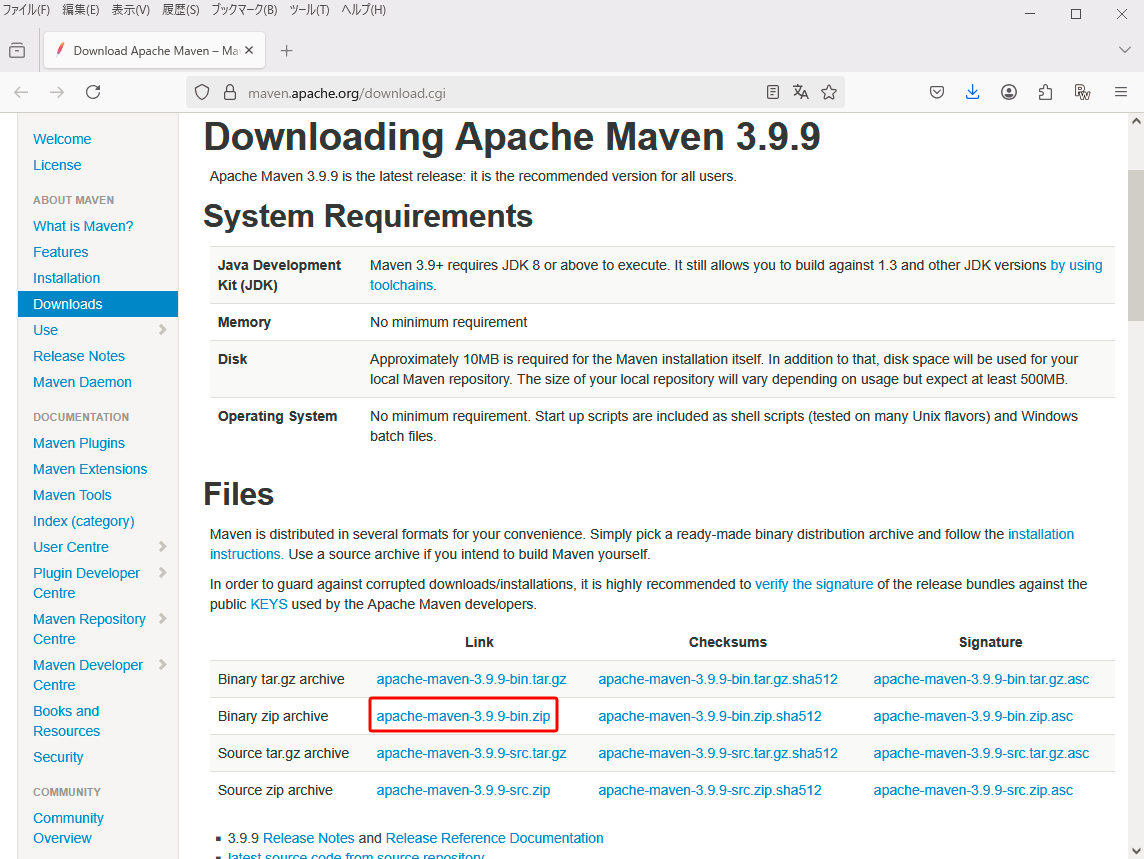Expand User Centre submenu chevron
Viewport: 1144px width, 859px height.
[x=163, y=547]
